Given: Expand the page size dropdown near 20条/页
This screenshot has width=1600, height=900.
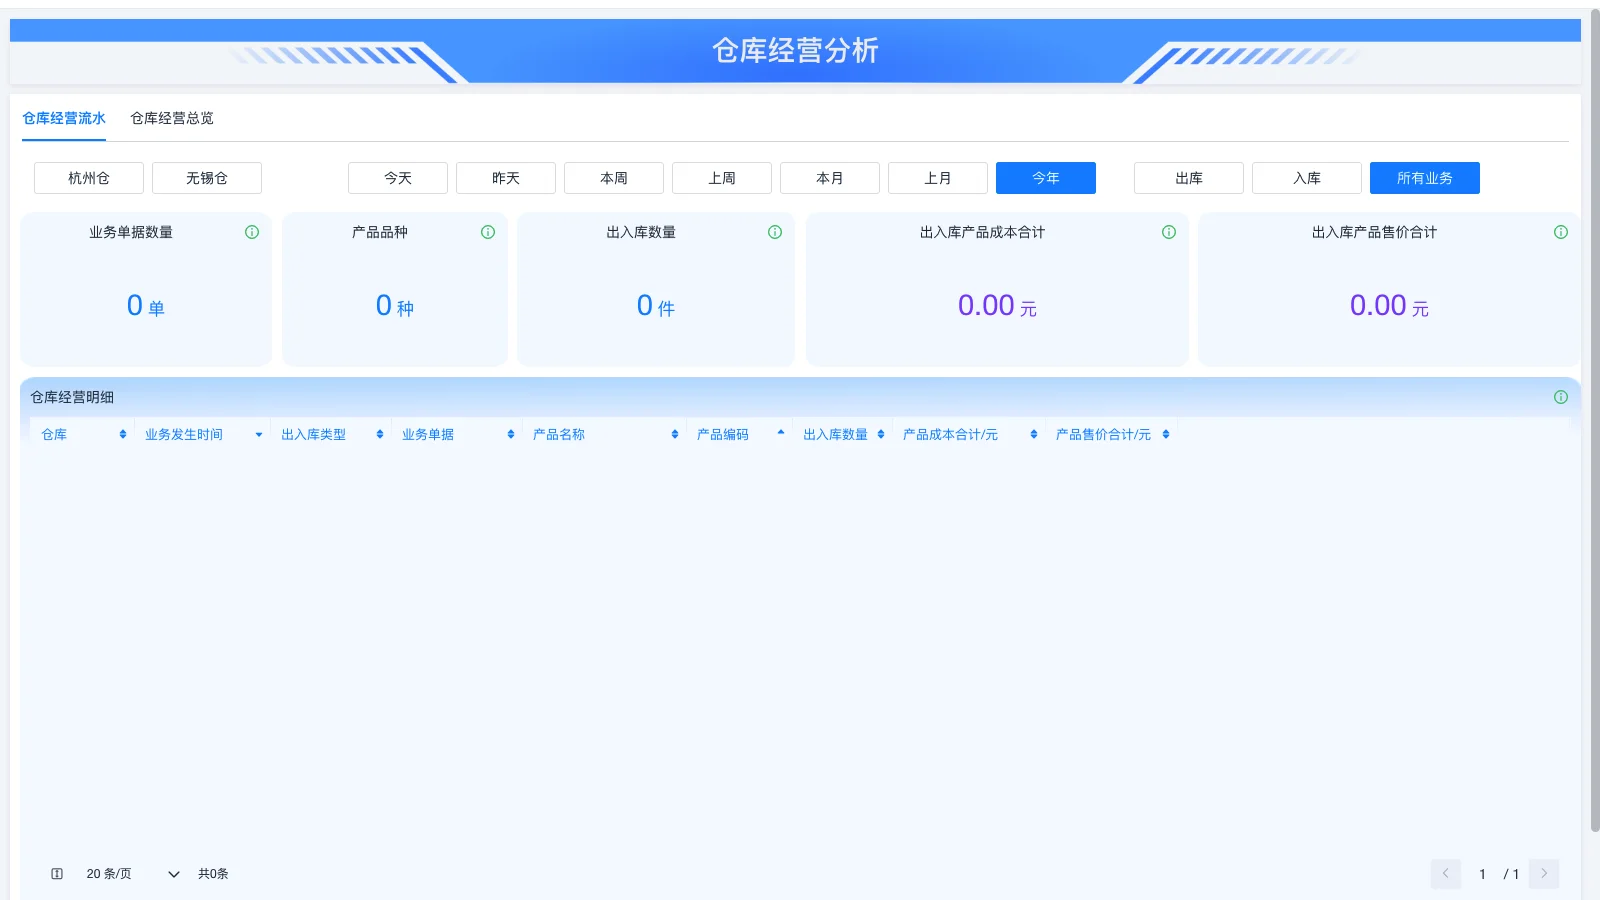Looking at the screenshot, I should (173, 873).
